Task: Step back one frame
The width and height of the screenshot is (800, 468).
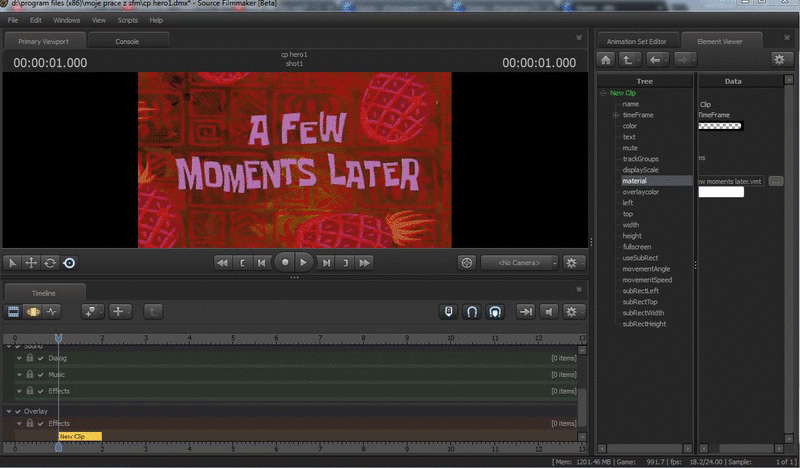Action: pos(261,263)
